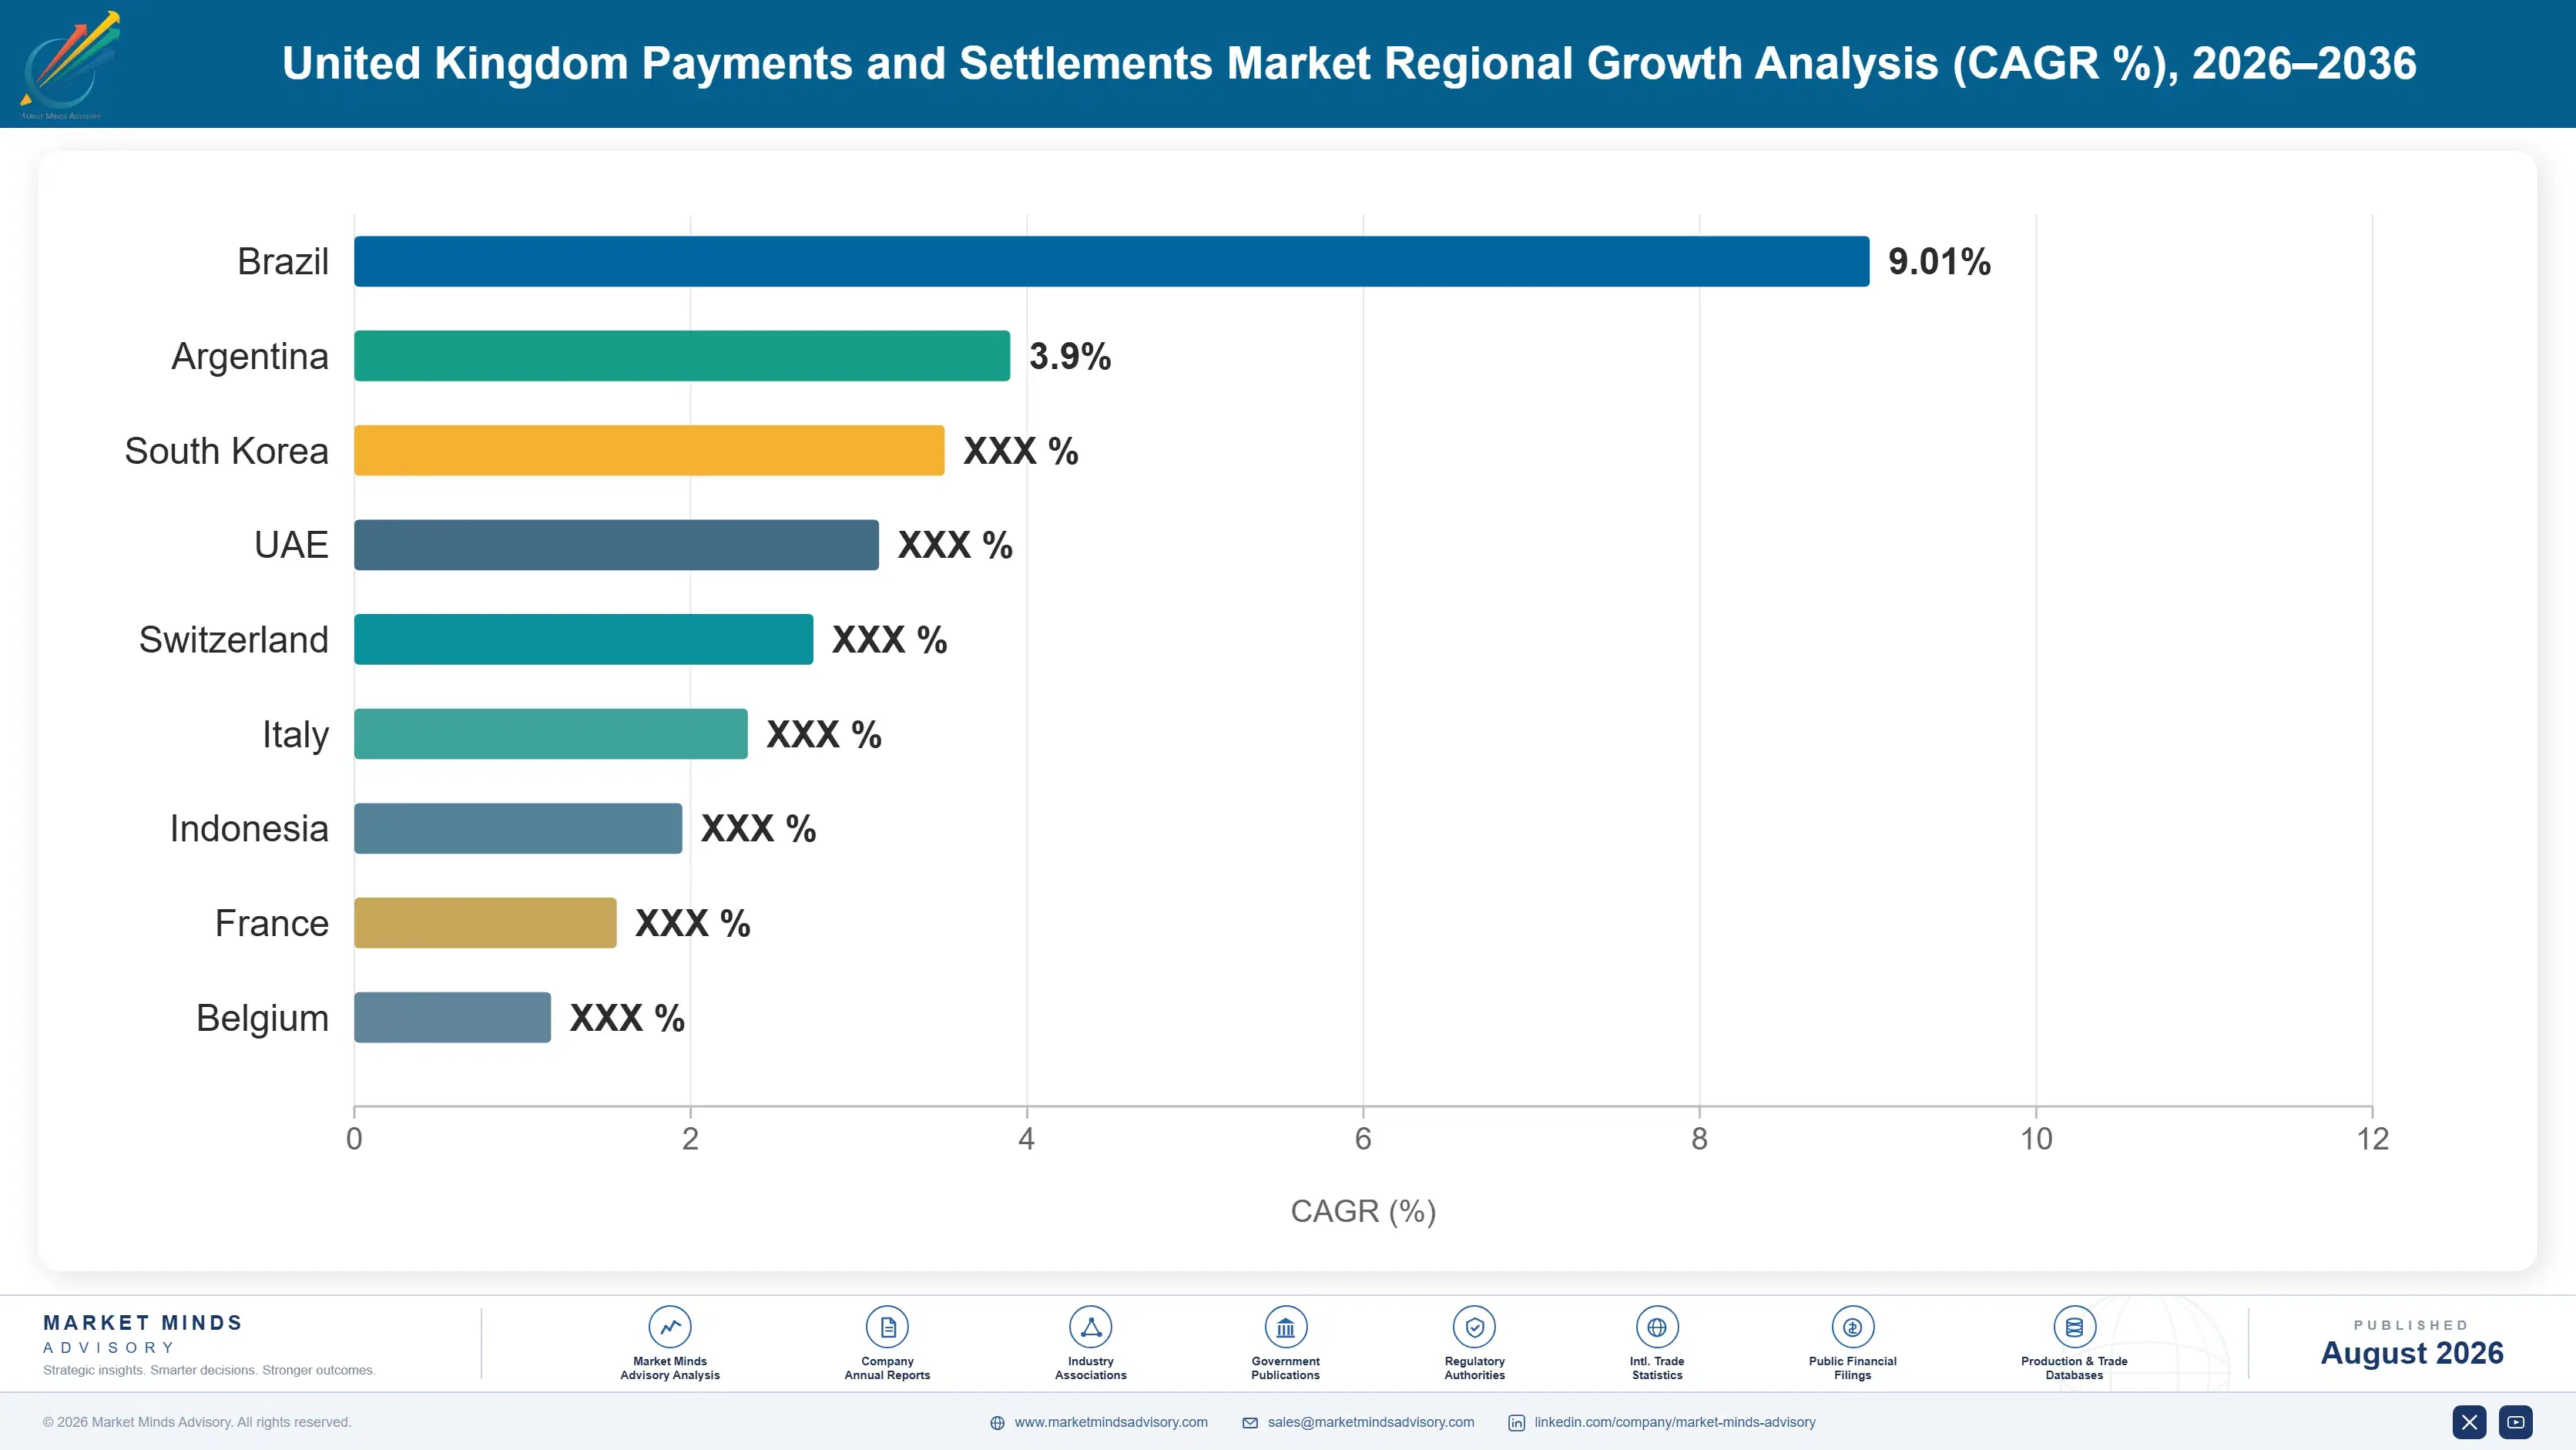Click the Regulatory Authorities shield icon
Viewport: 2576px width, 1450px height.
[1474, 1327]
